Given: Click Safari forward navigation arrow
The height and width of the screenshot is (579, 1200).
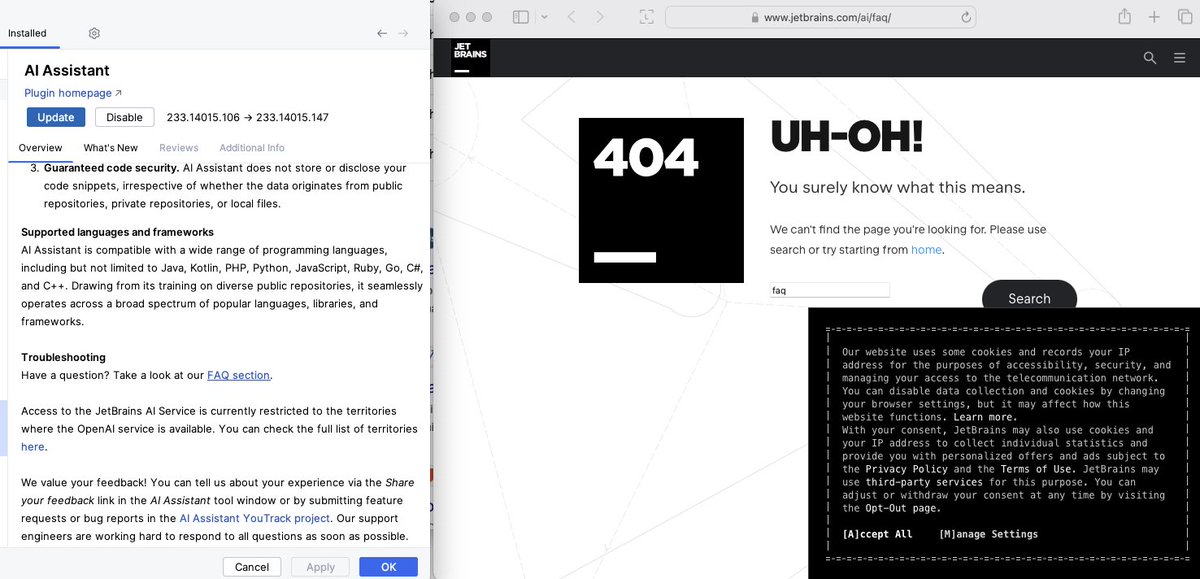Looking at the screenshot, I should point(600,17).
